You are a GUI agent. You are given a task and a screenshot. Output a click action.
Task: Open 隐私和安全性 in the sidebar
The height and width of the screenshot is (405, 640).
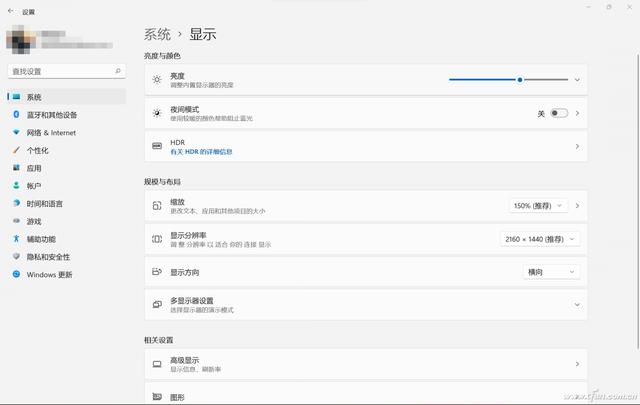coord(67,257)
